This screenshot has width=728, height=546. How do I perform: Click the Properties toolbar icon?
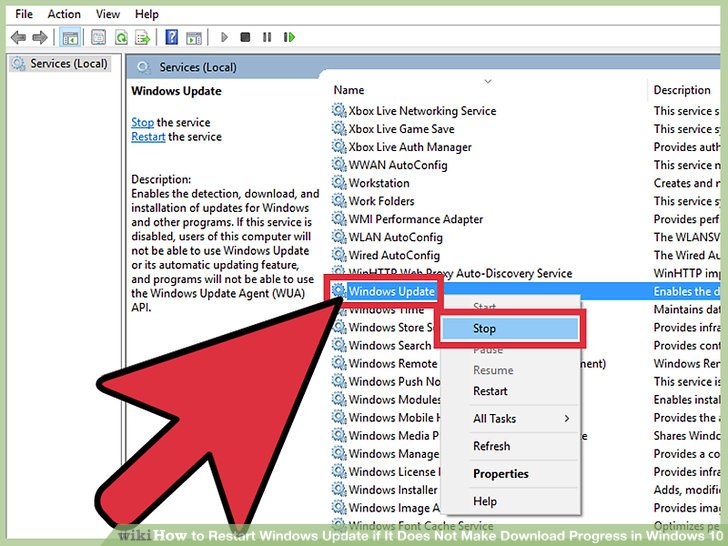pos(98,37)
